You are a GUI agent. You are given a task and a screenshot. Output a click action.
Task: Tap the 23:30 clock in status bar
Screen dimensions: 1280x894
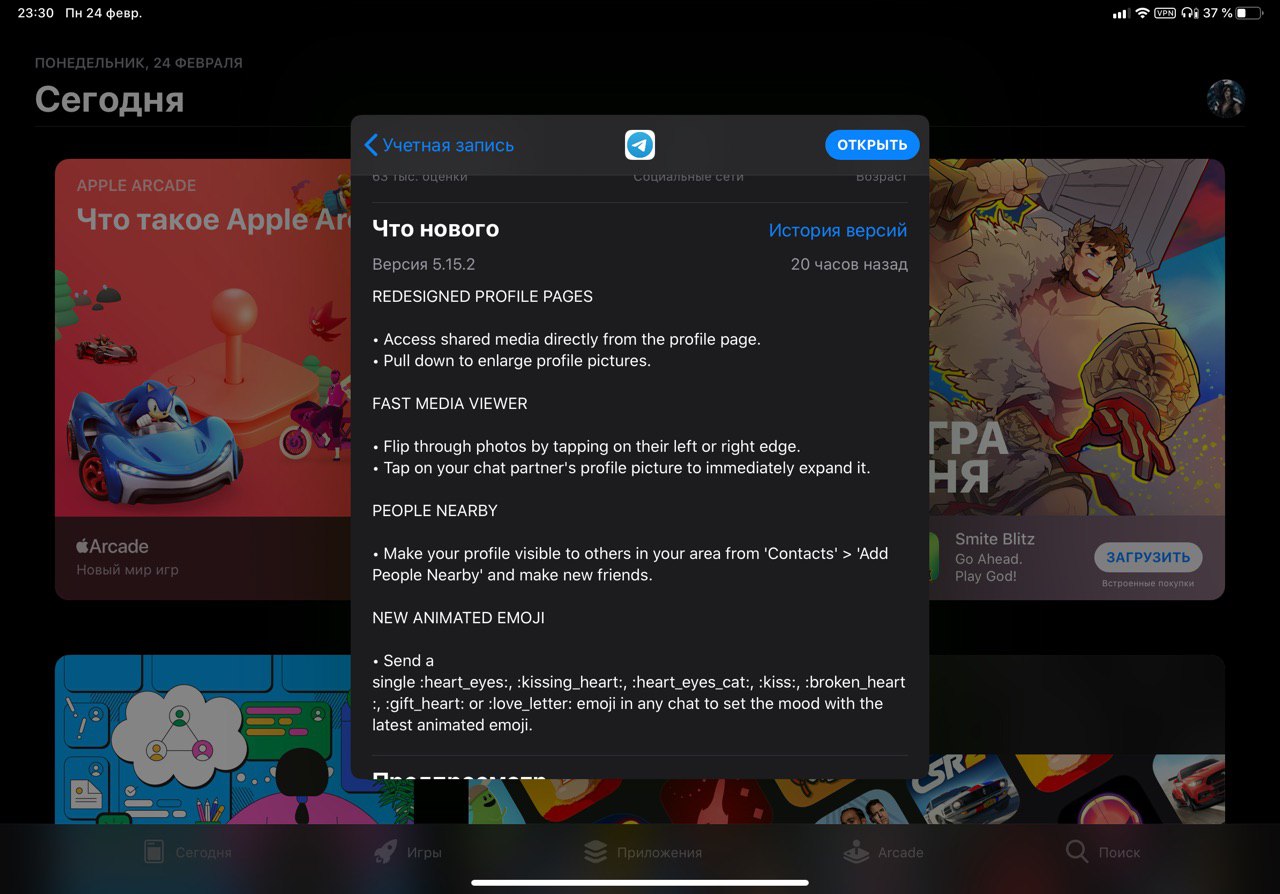(35, 14)
